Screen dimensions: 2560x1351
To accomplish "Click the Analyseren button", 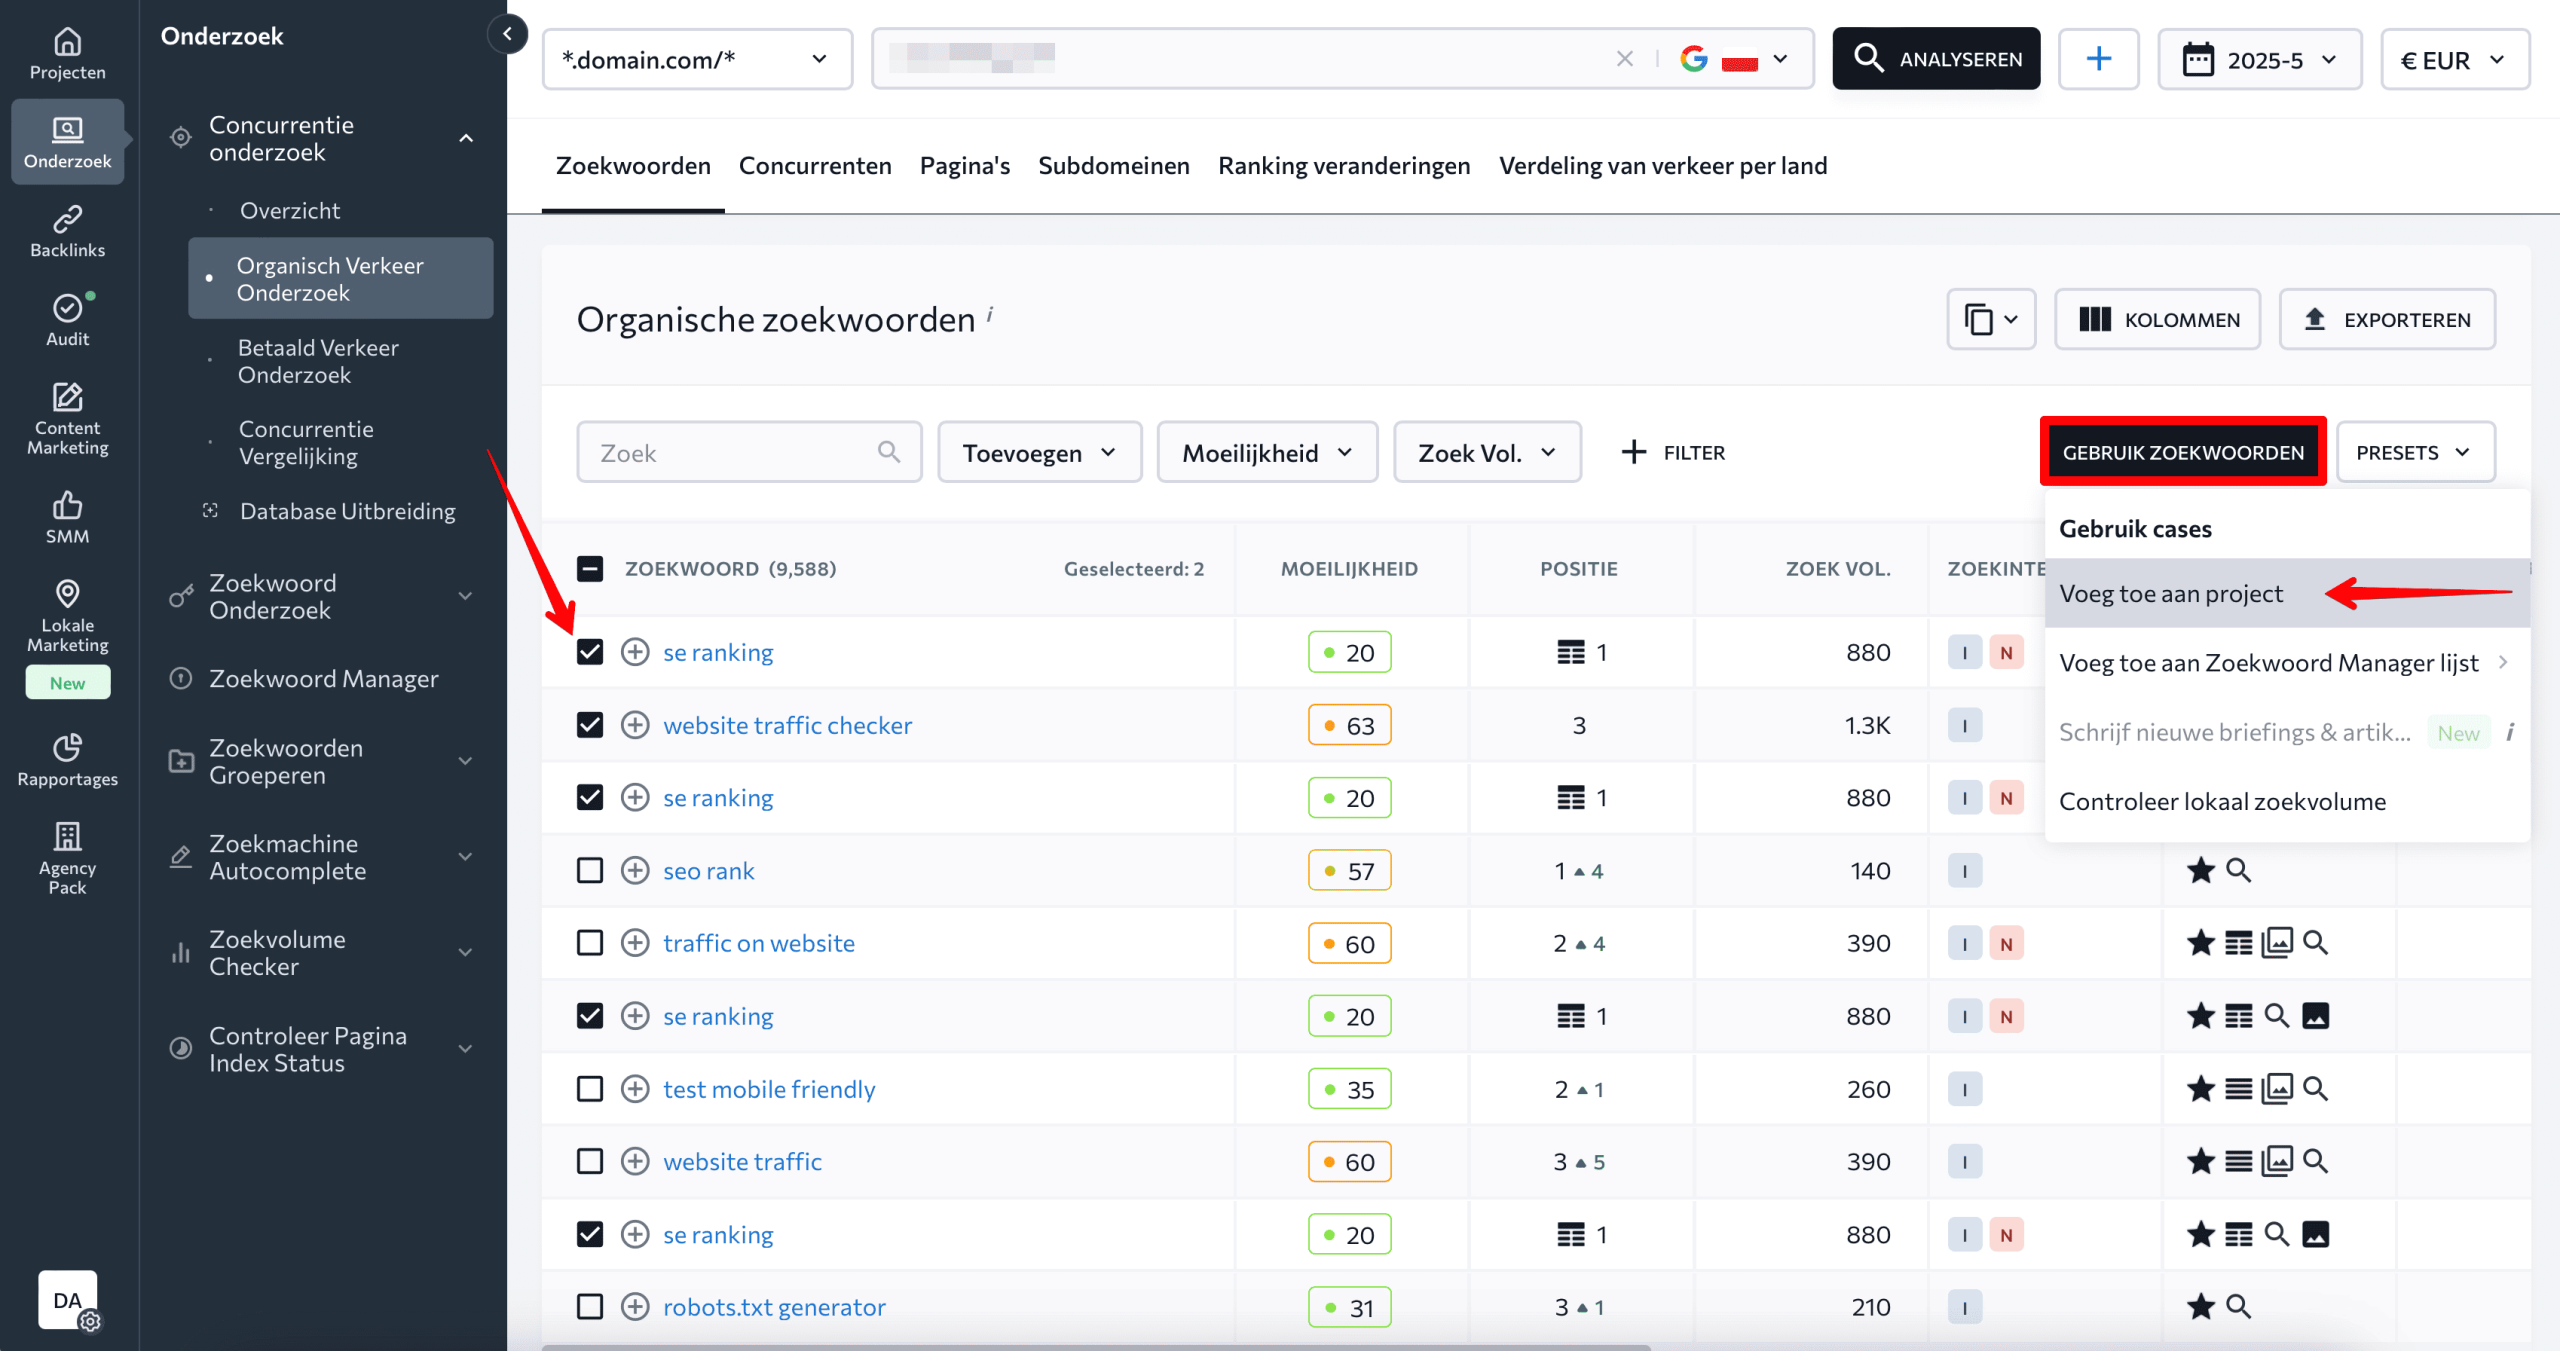I will pos(1936,59).
